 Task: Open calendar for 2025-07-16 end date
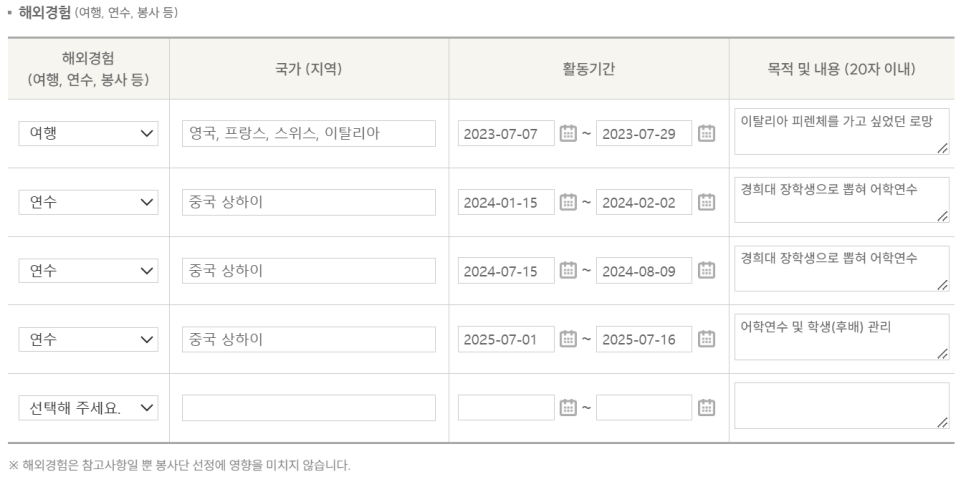click(x=706, y=339)
